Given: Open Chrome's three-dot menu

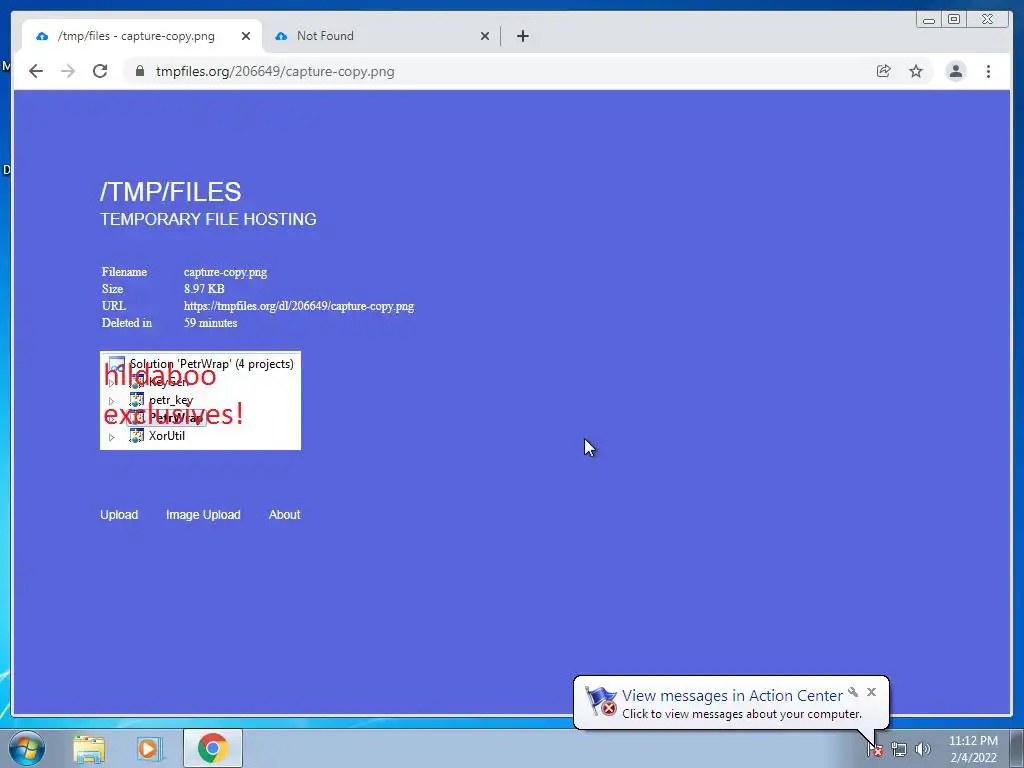Looking at the screenshot, I should click(988, 71).
